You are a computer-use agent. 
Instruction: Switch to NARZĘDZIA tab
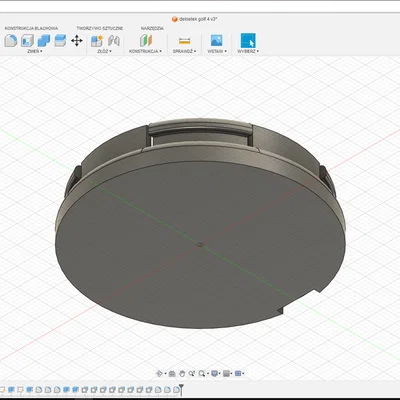(152, 28)
